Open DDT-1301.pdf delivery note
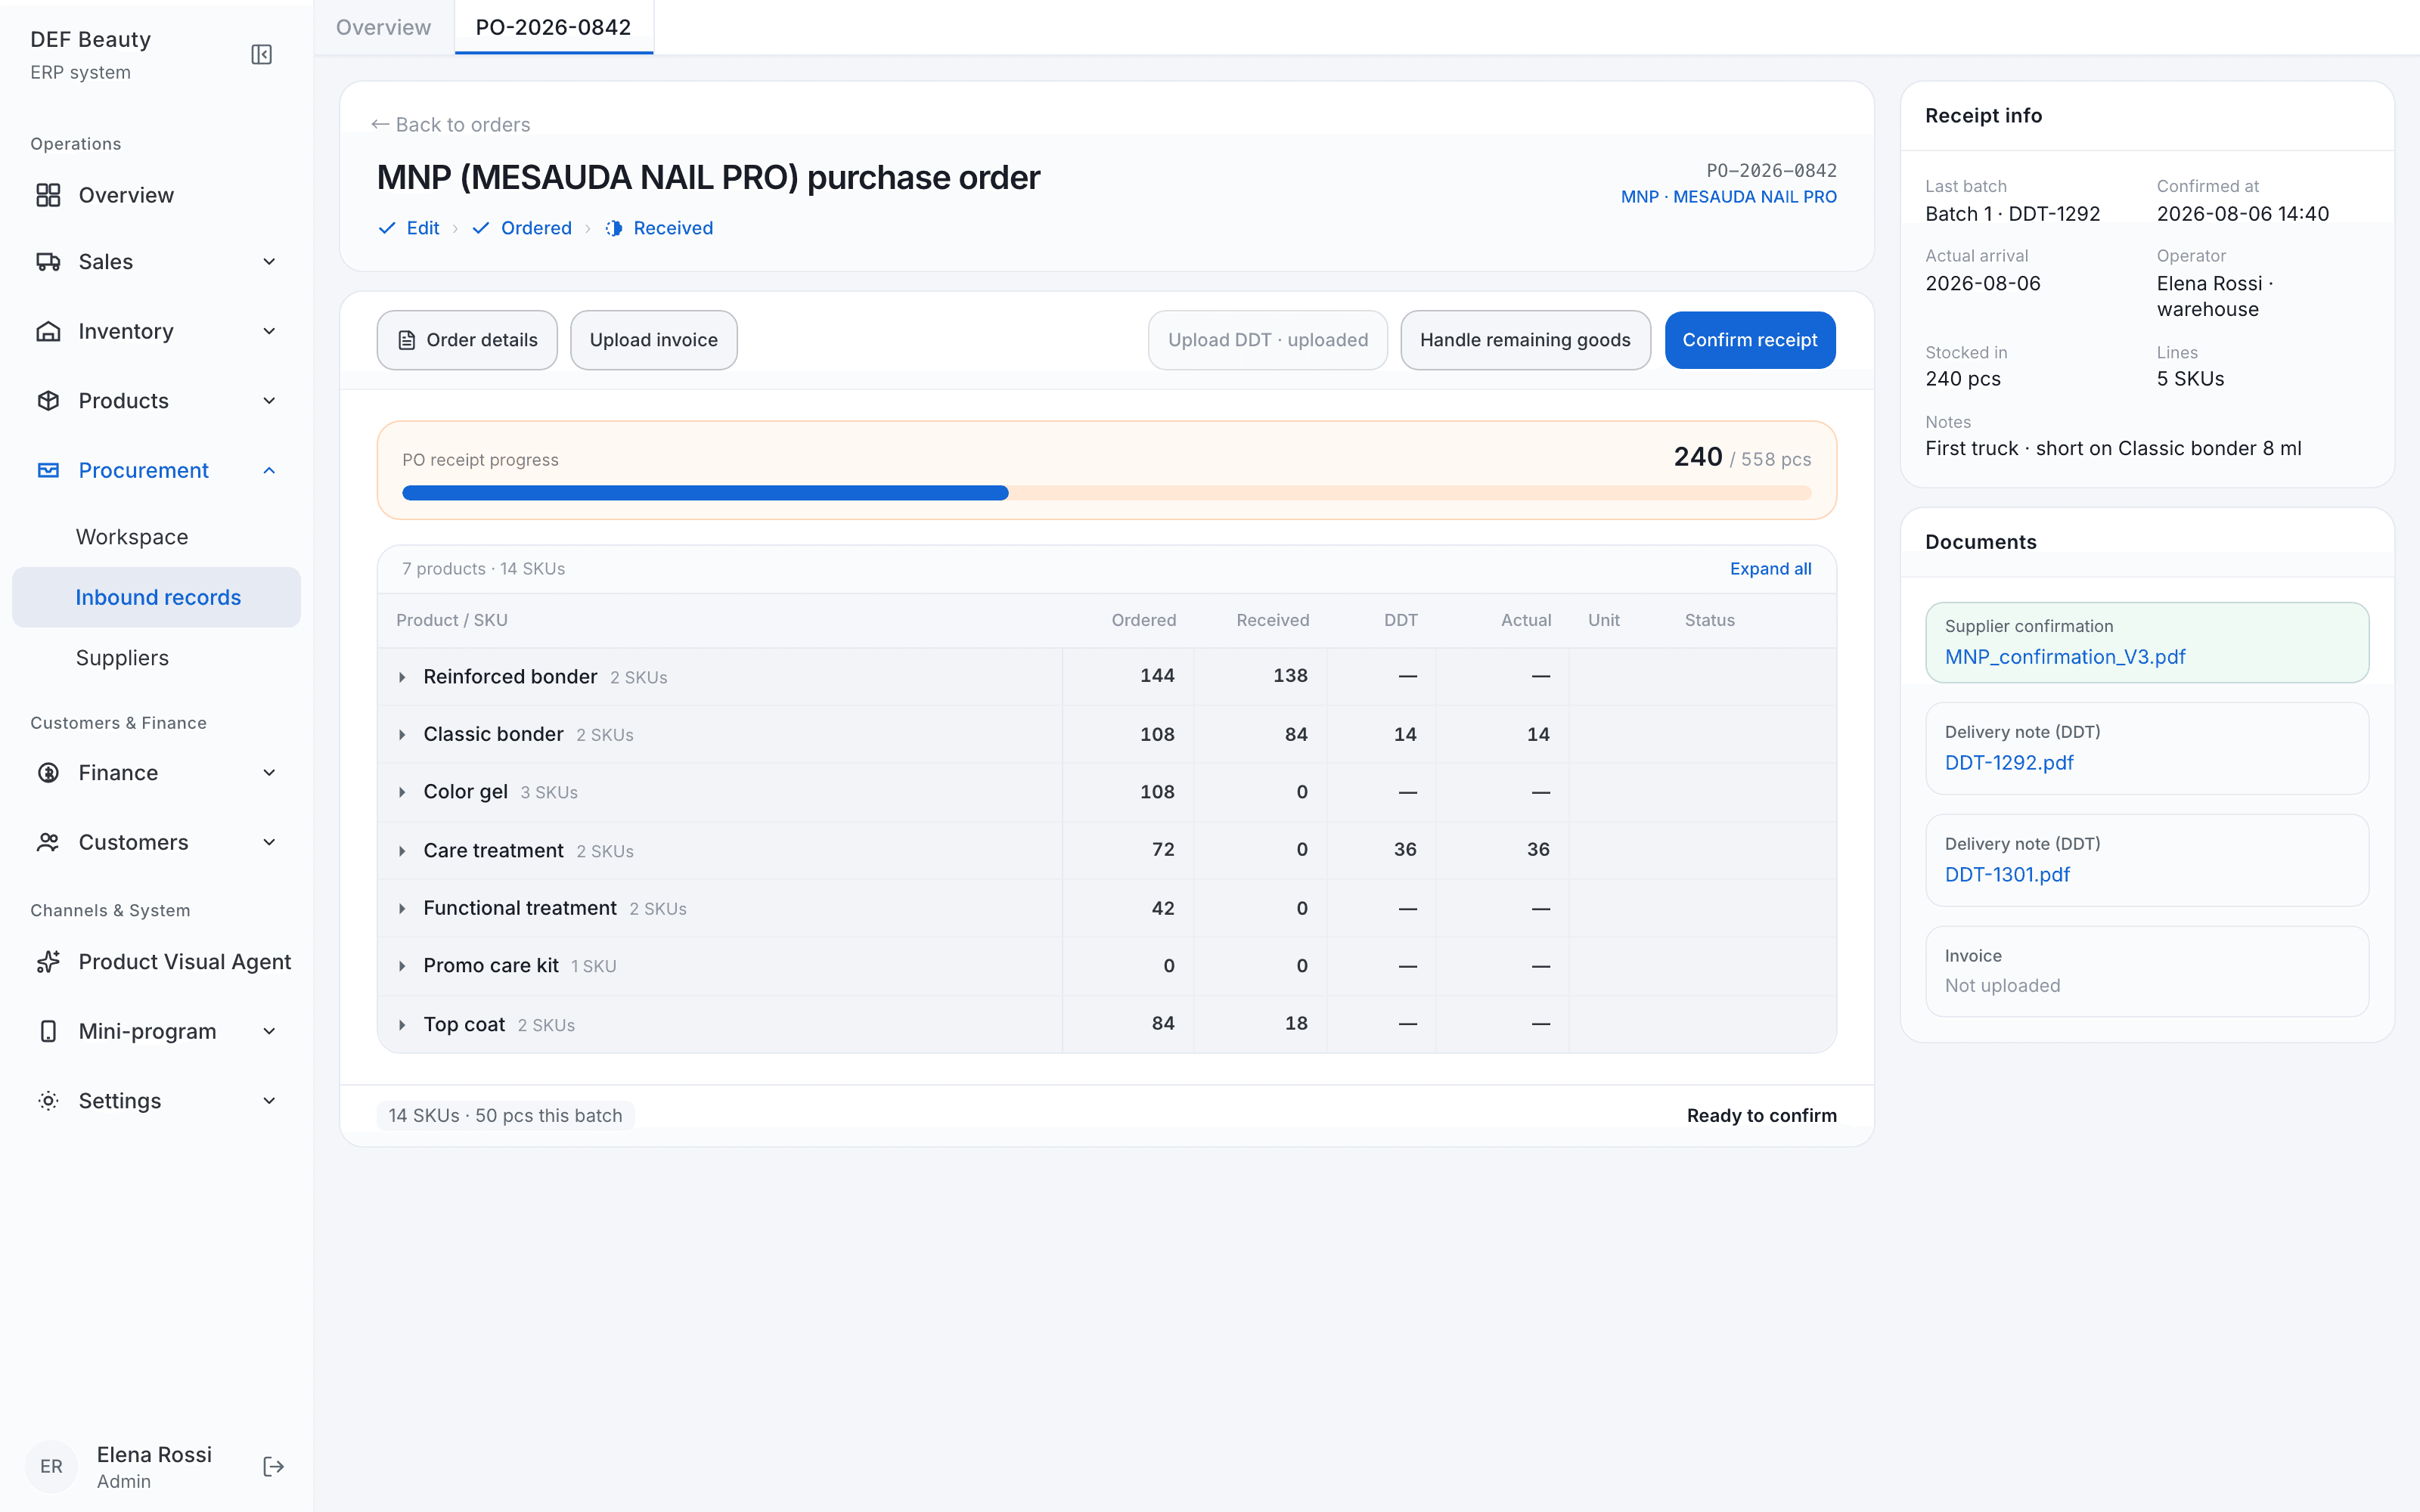 pyautogui.click(x=2007, y=875)
